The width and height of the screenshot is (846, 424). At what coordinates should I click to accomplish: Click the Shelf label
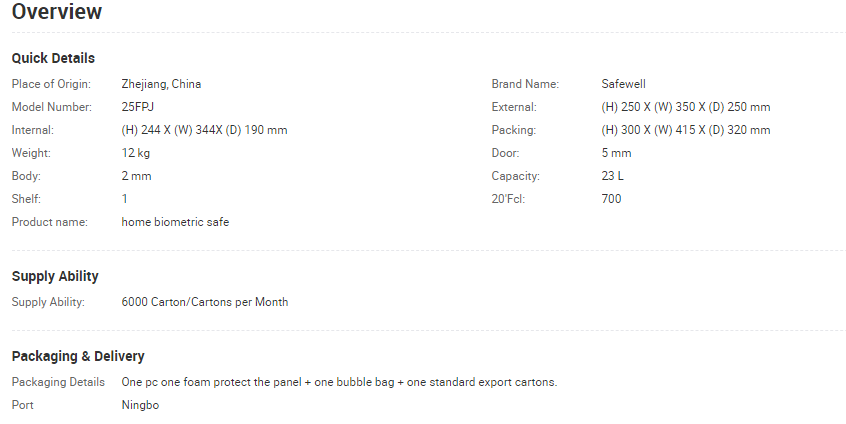26,199
